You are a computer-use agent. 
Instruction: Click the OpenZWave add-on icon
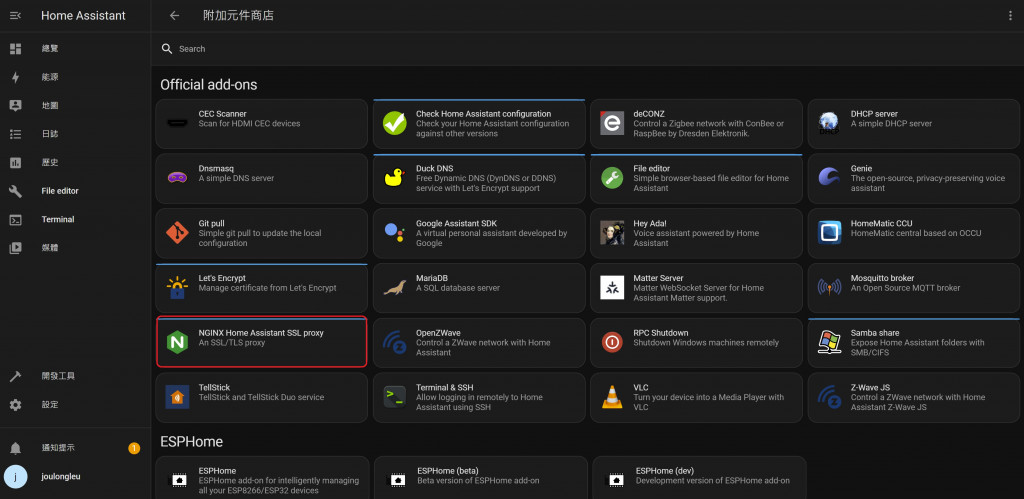394,342
